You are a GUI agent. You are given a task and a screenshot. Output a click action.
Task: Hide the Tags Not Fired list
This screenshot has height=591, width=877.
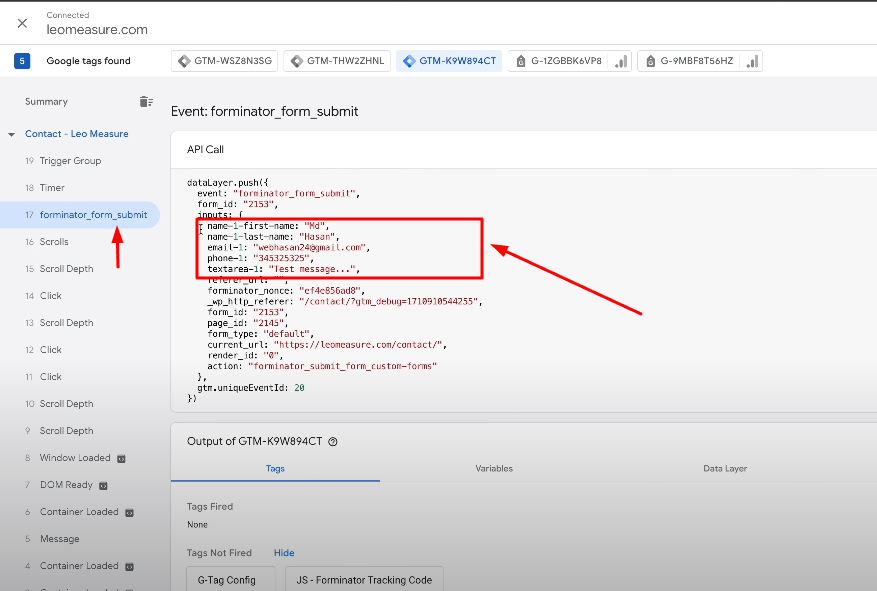click(x=284, y=553)
